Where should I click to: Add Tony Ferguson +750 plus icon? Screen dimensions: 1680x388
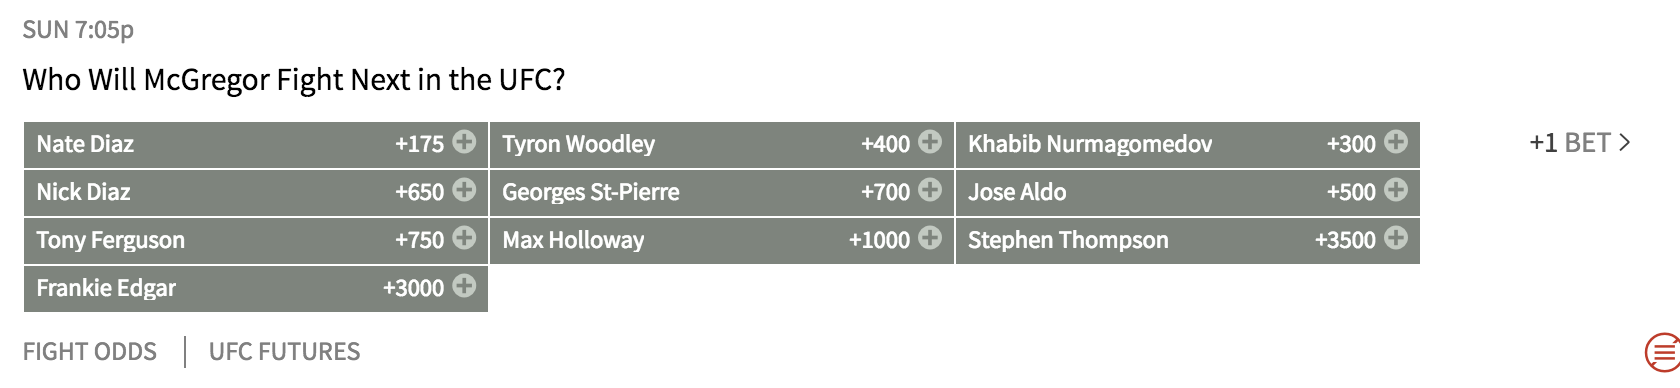point(464,238)
